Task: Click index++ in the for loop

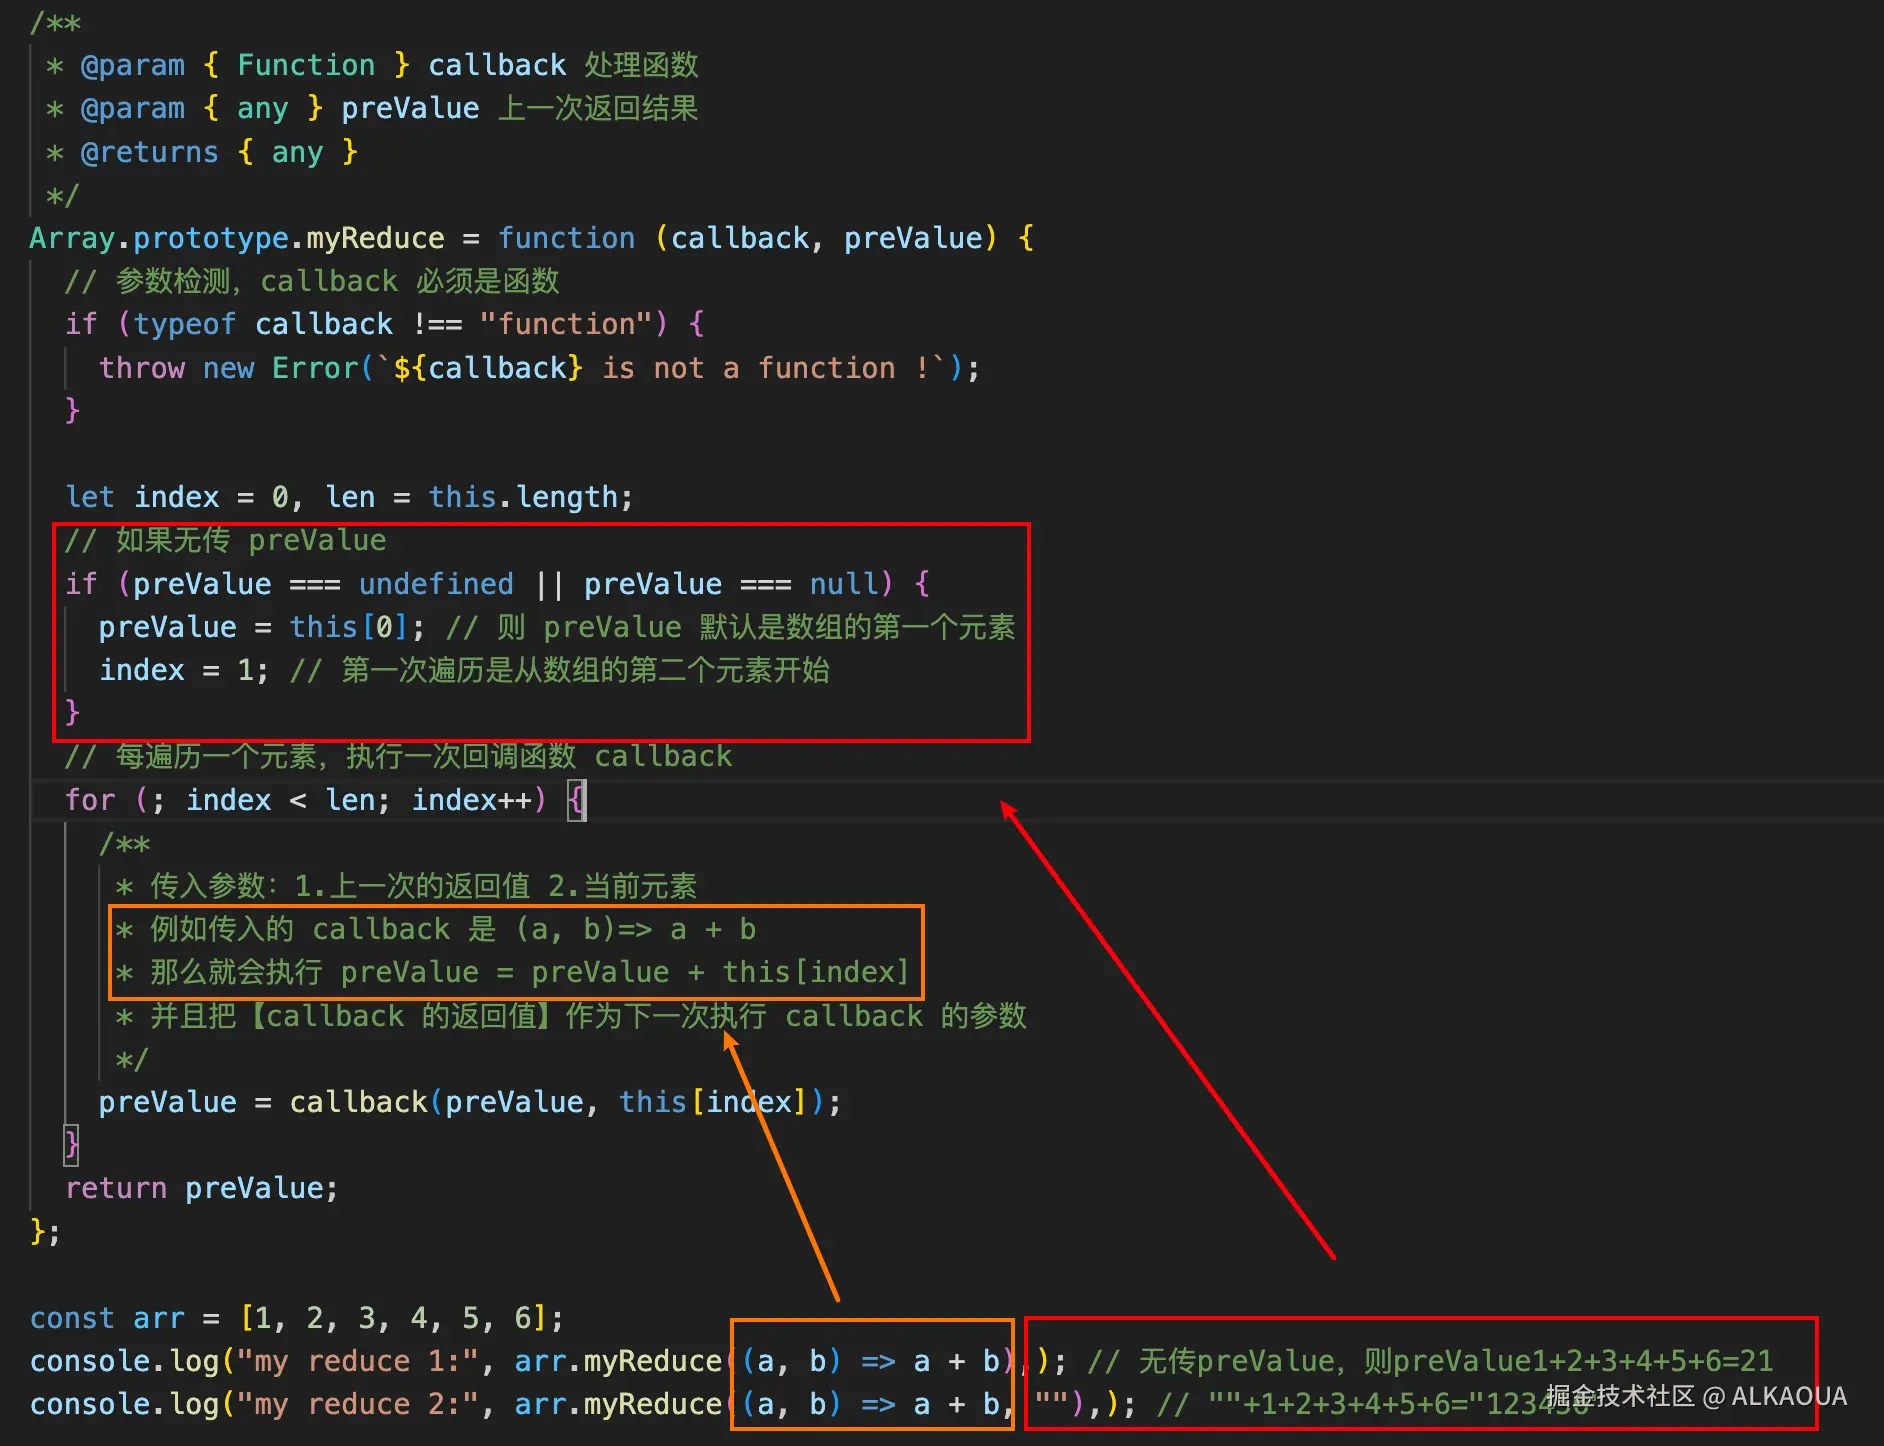Action: [x=472, y=800]
